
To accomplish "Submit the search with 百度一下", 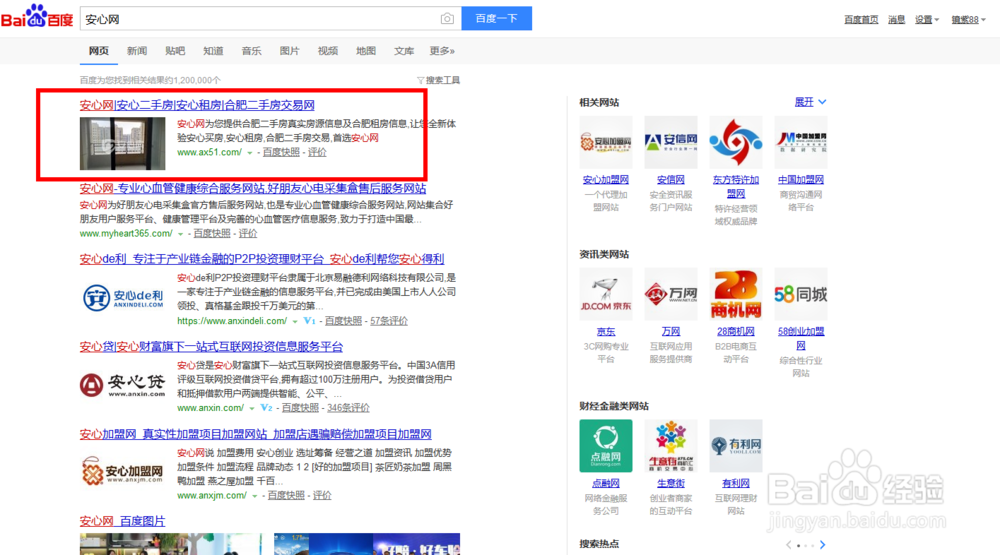I will pos(496,18).
